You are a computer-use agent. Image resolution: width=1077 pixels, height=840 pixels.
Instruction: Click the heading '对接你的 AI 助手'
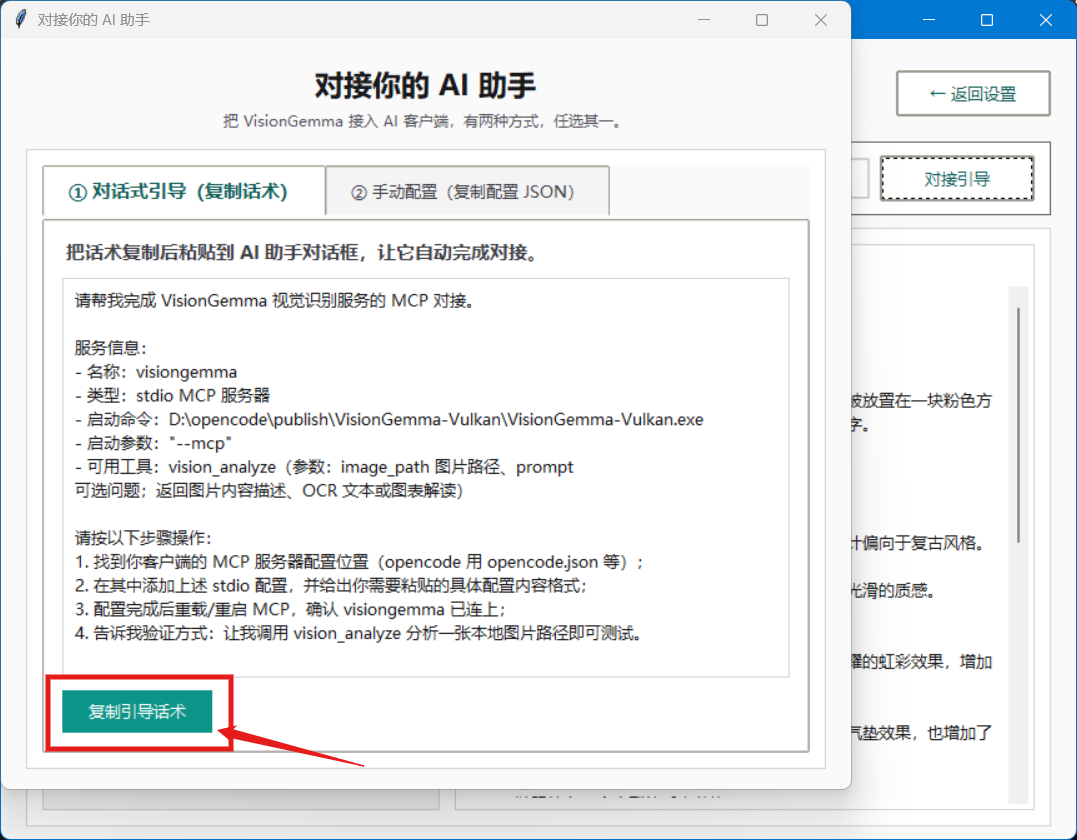(425, 86)
